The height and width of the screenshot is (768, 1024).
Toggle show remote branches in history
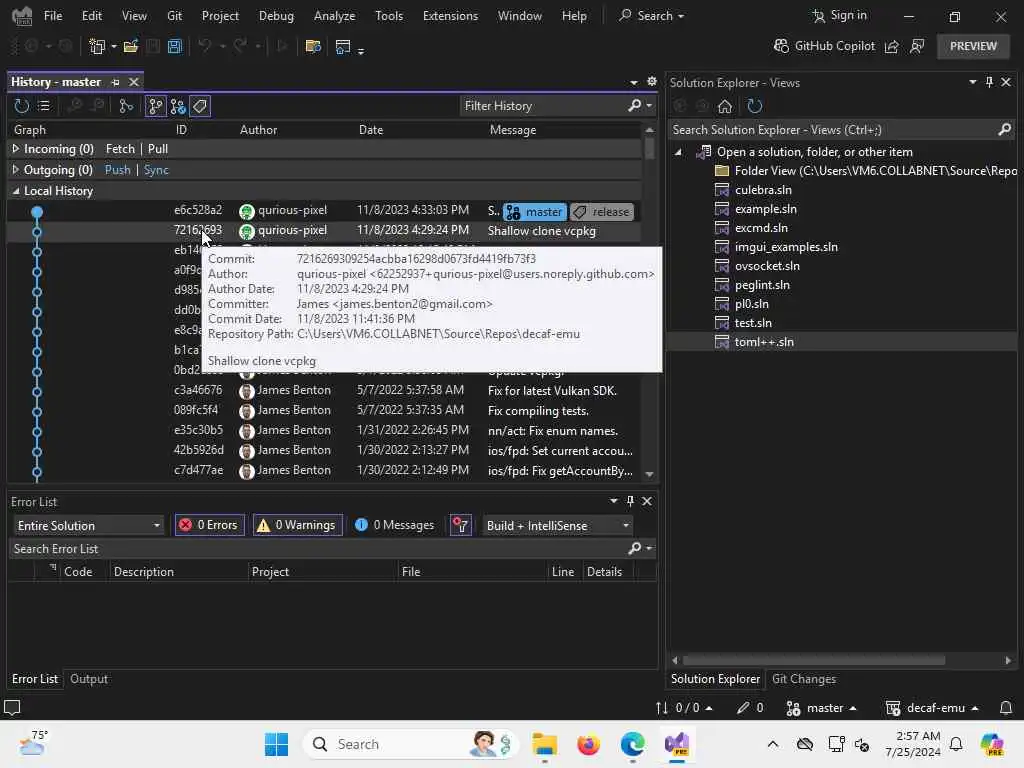pyautogui.click(x=178, y=106)
